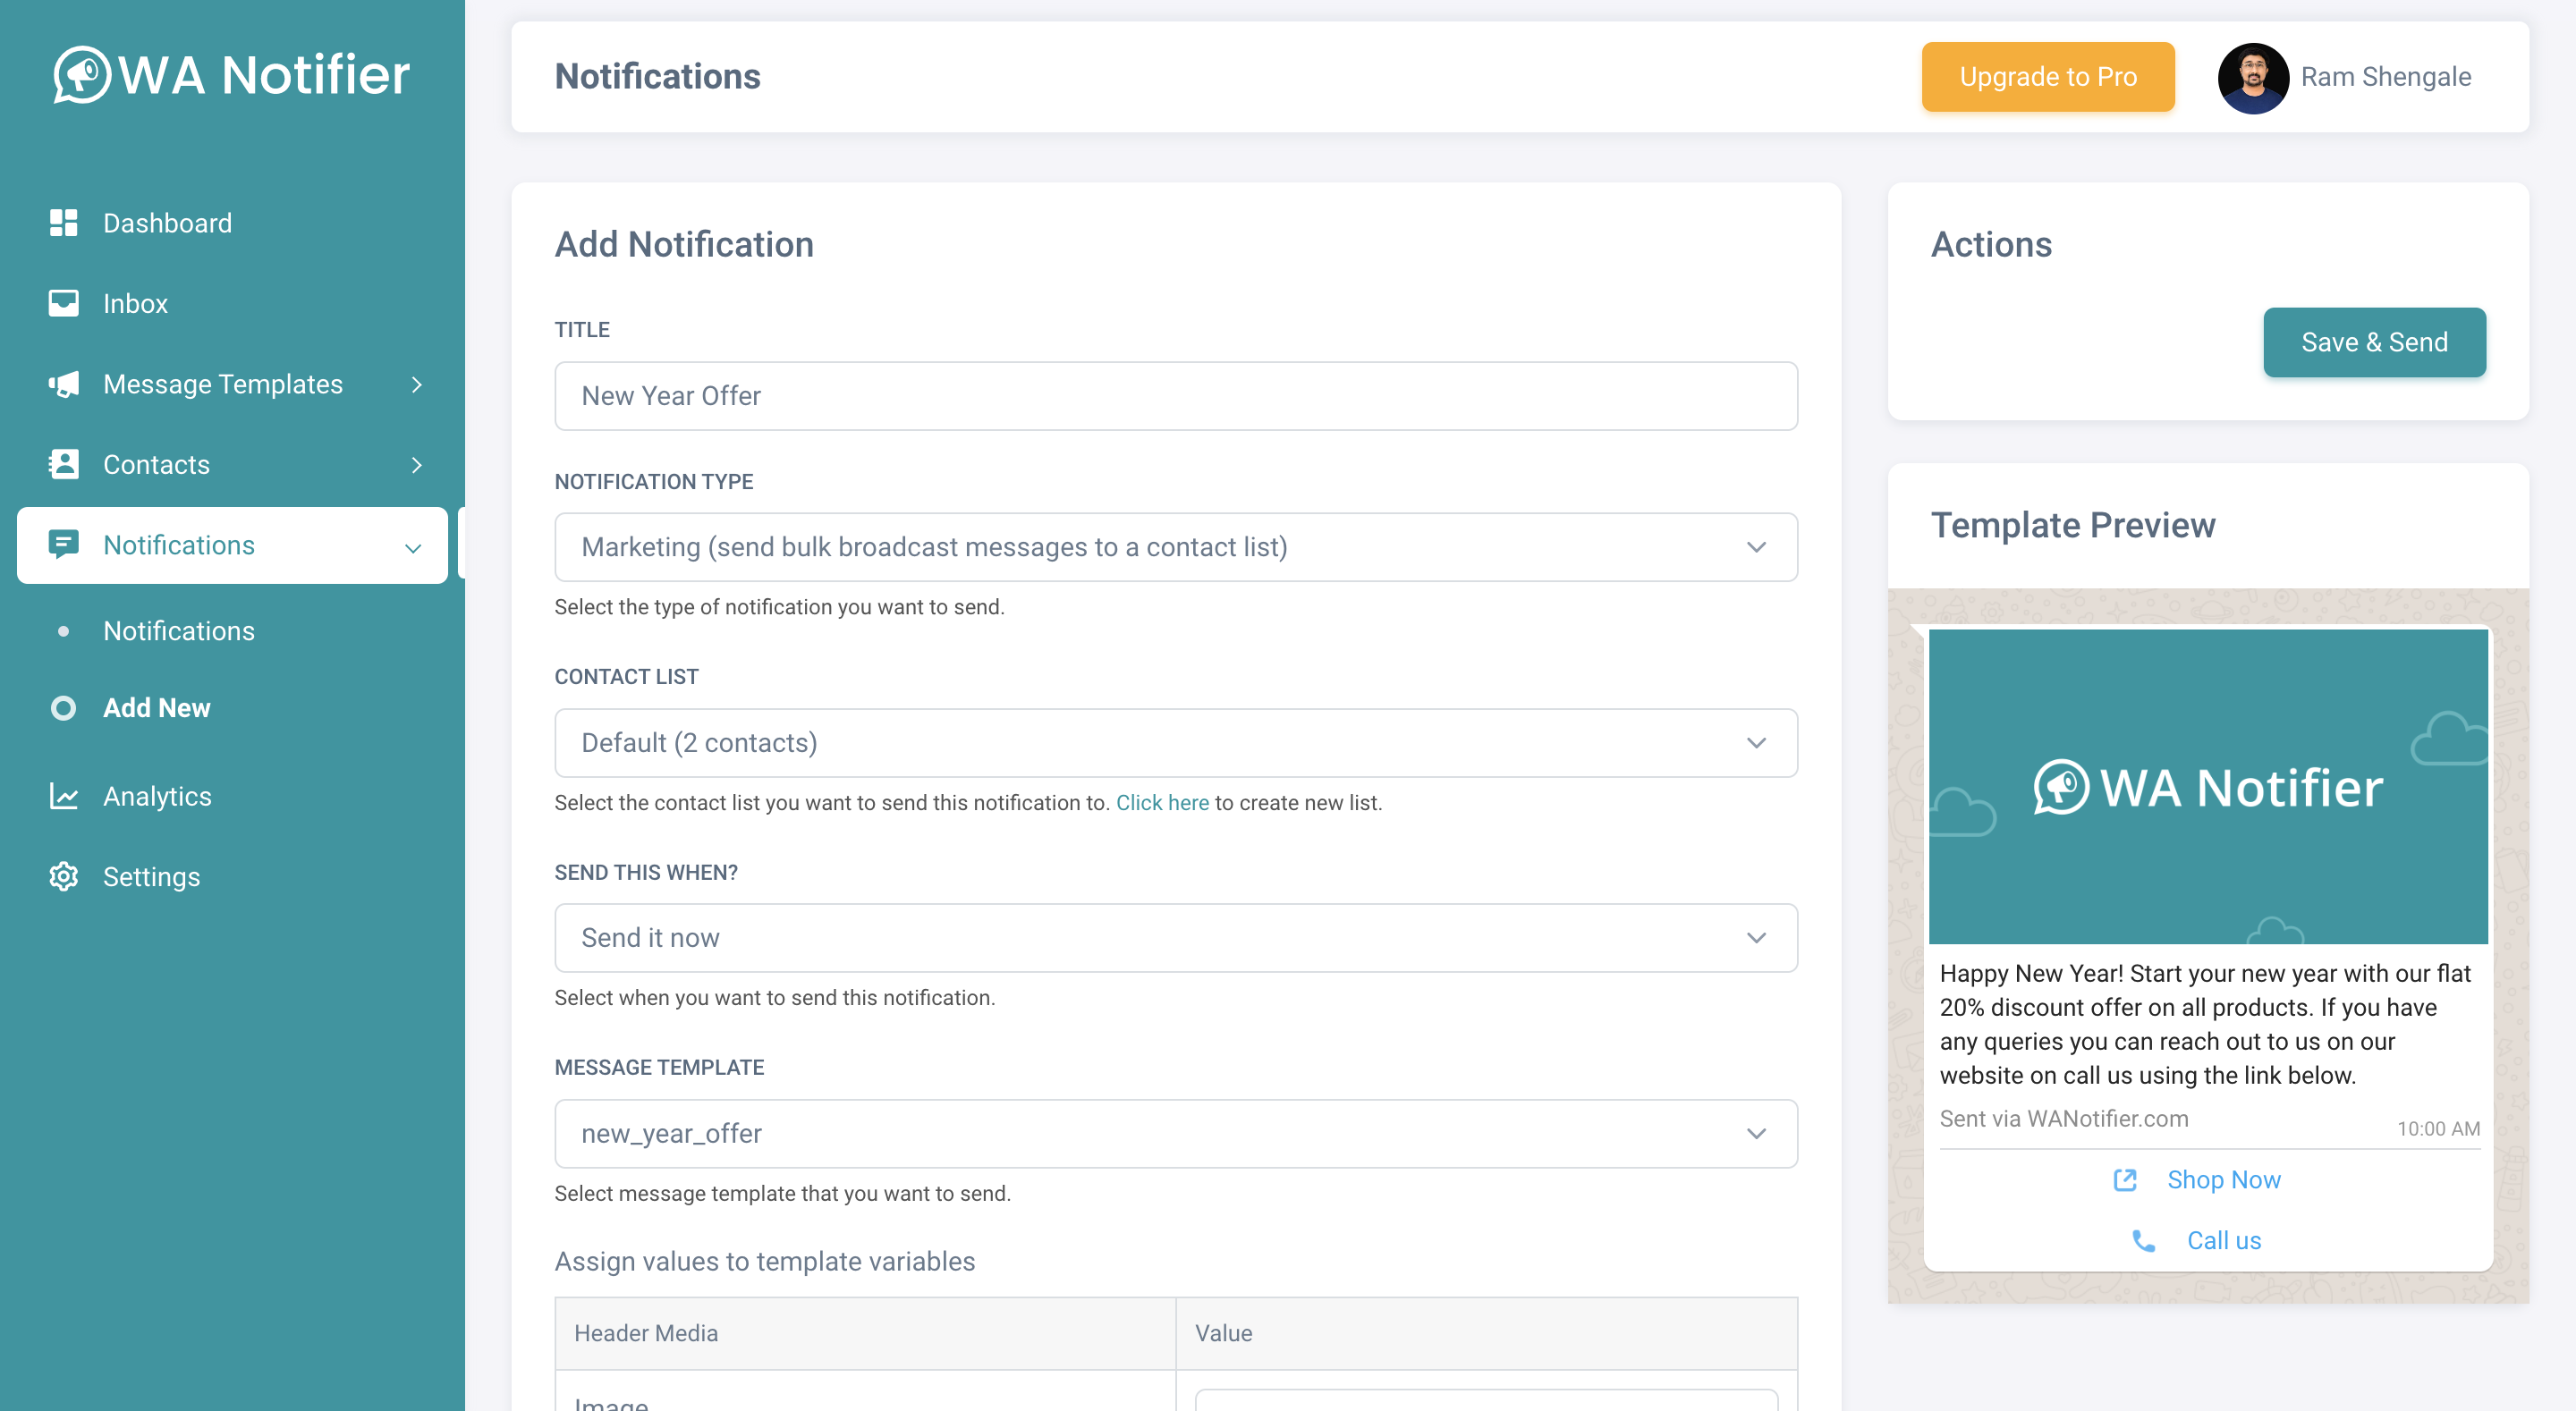Click the Analytics chart icon

[63, 796]
